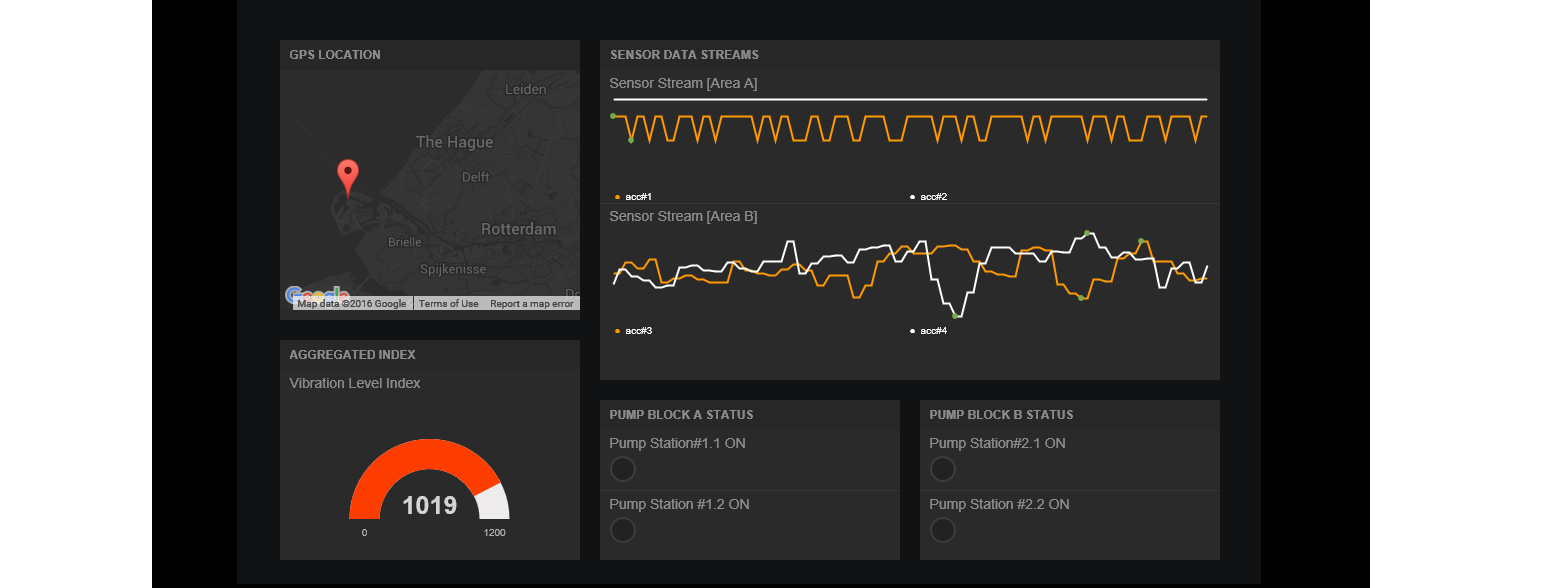Image resolution: width=1544 pixels, height=588 pixels.
Task: Click the Sensor Stream [Area A] label
Action: (x=683, y=83)
